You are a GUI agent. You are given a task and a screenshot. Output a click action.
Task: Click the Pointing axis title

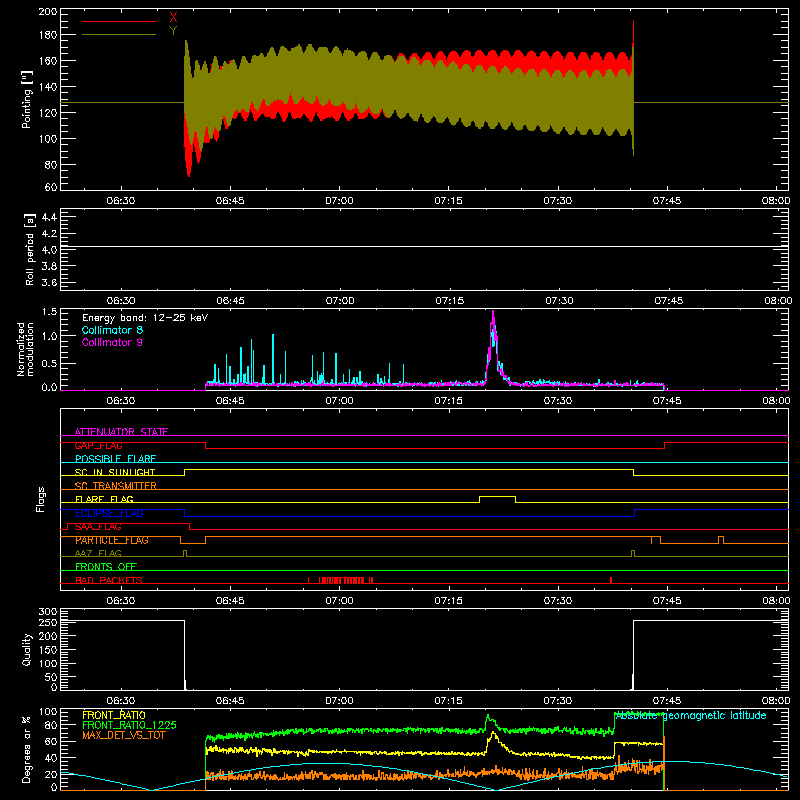point(27,99)
